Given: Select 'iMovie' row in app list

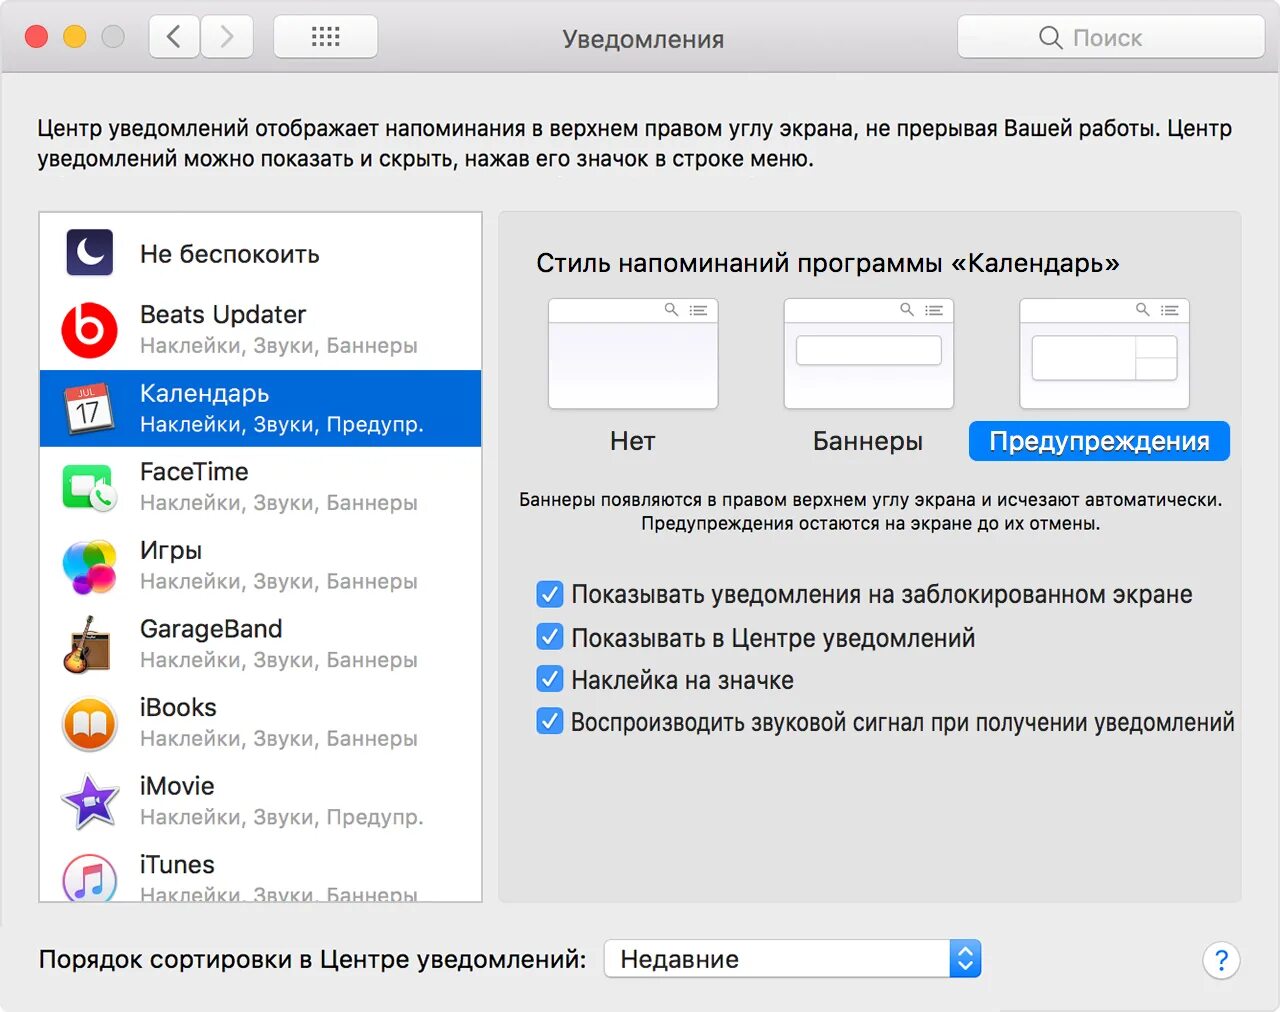Looking at the screenshot, I should coord(260,802).
